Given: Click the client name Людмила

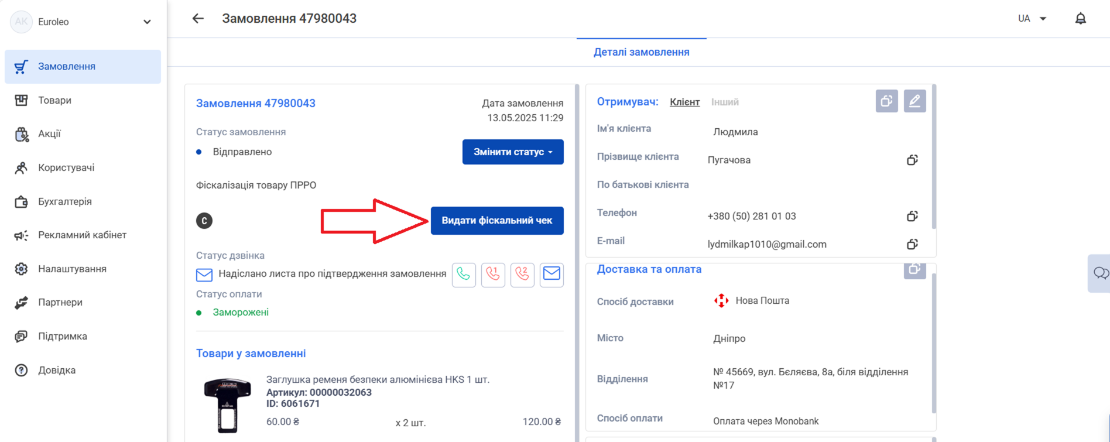Looking at the screenshot, I should pyautogui.click(x=735, y=132).
